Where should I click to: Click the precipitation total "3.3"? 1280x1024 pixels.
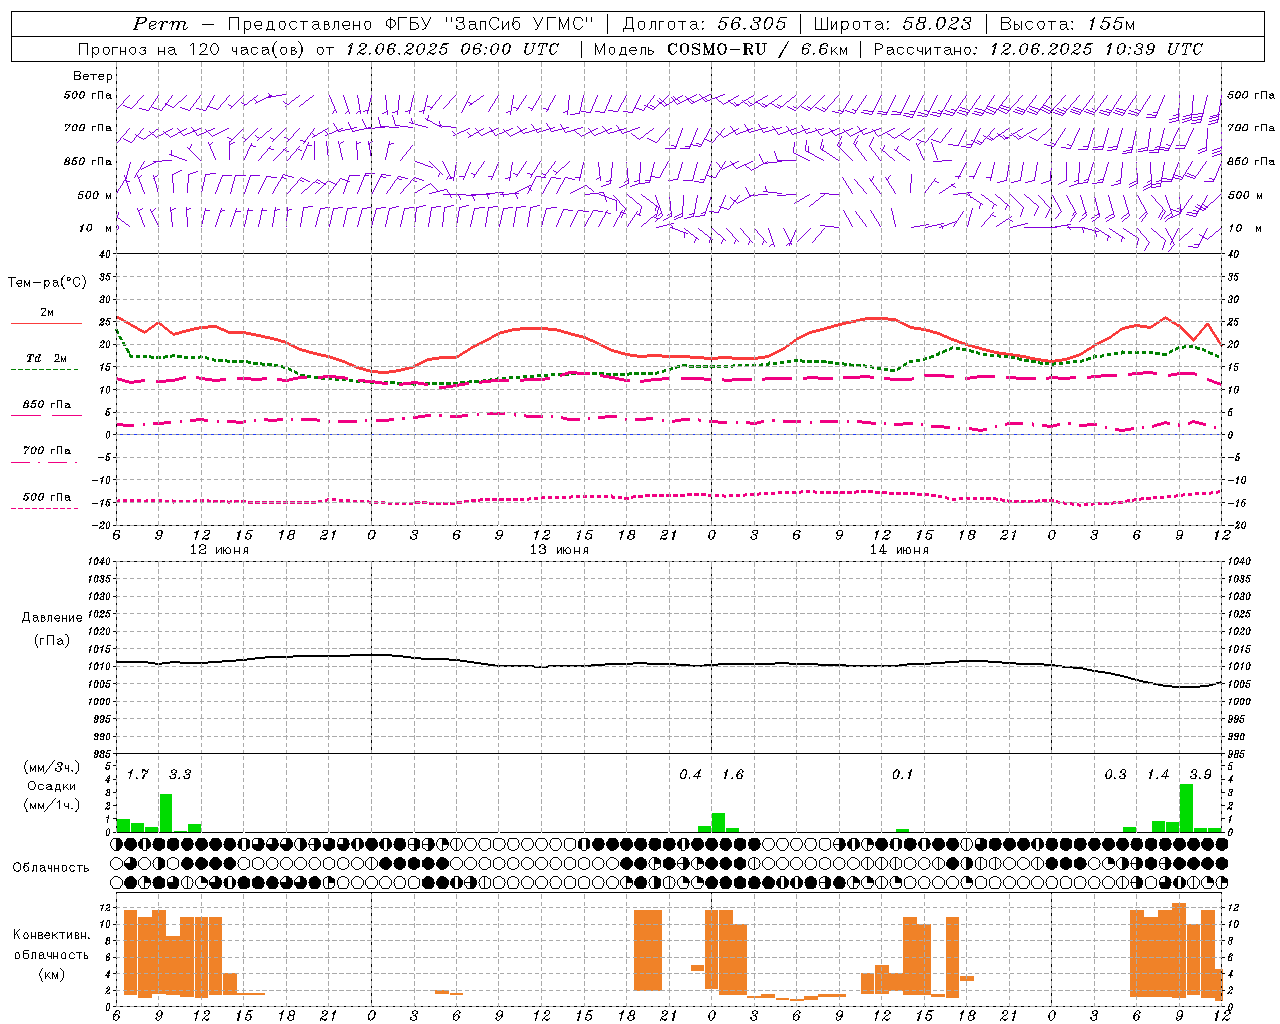[180, 775]
